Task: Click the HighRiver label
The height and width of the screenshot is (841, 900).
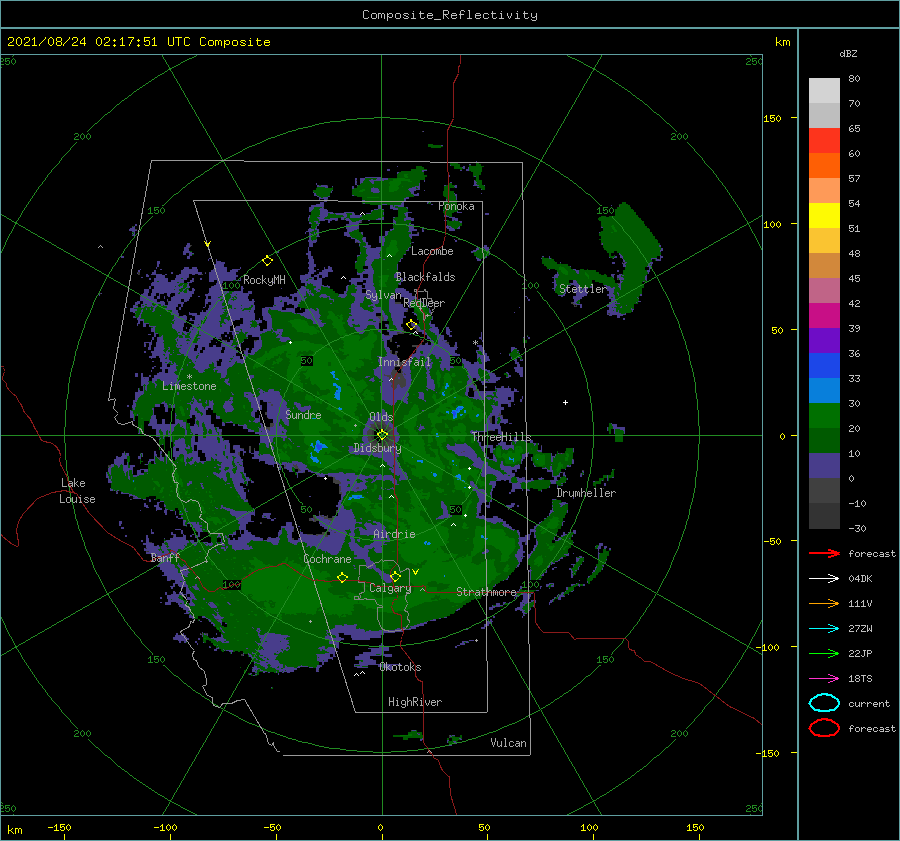Action: pyautogui.click(x=415, y=702)
